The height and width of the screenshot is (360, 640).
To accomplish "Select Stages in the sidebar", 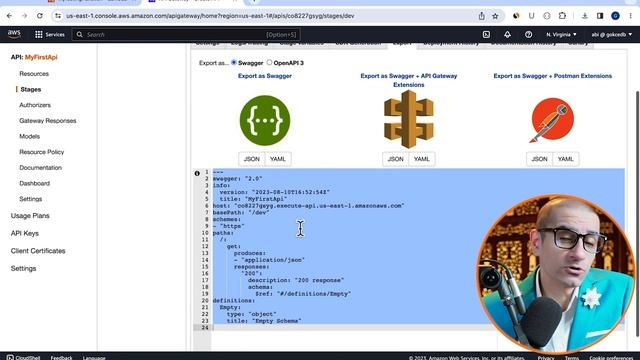I will (31, 89).
